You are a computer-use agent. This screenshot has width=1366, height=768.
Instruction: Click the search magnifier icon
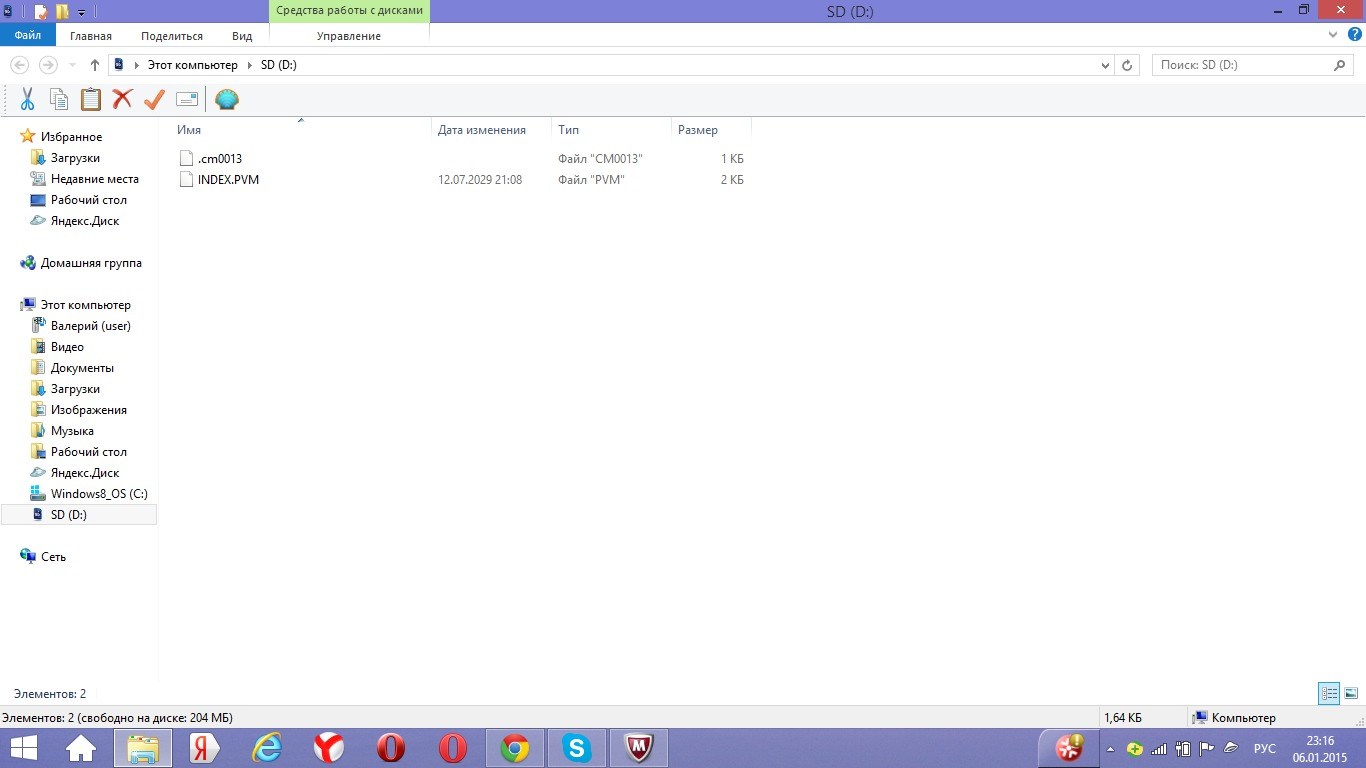[x=1341, y=65]
